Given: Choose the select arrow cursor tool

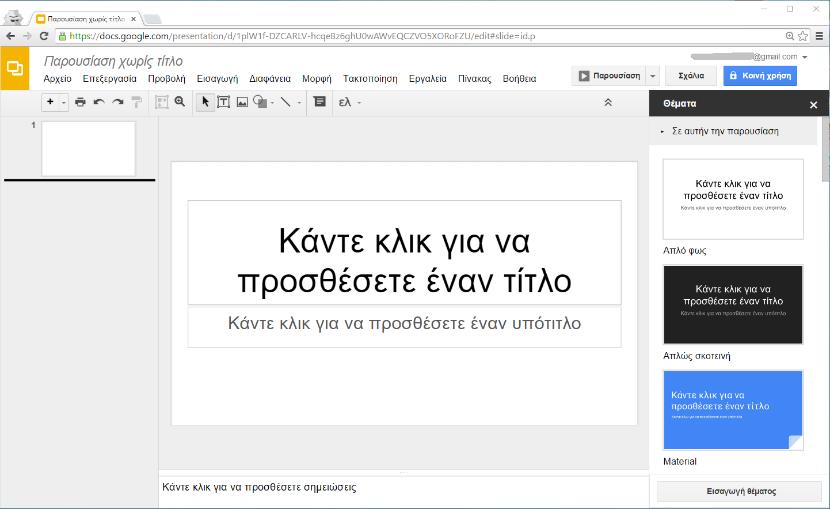Looking at the screenshot, I should (205, 102).
